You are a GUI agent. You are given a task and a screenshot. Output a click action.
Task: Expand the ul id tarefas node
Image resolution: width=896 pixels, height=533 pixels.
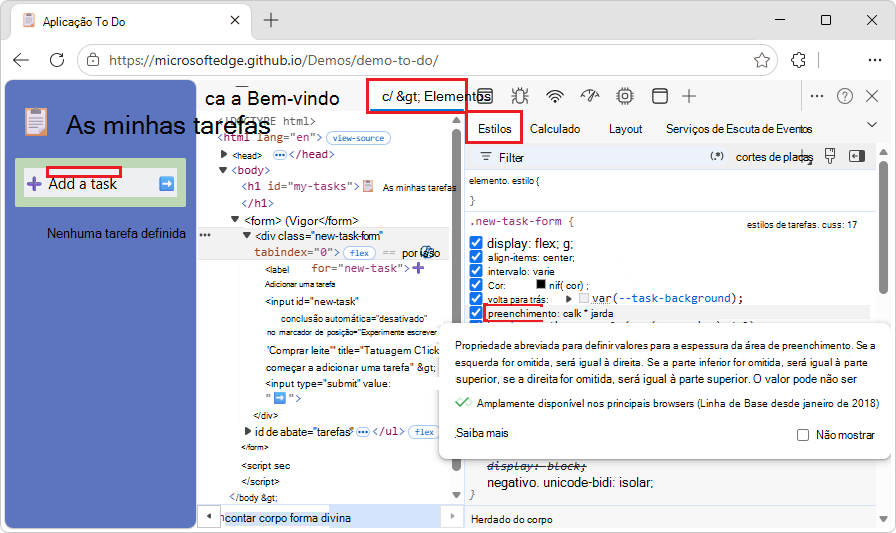[247, 431]
